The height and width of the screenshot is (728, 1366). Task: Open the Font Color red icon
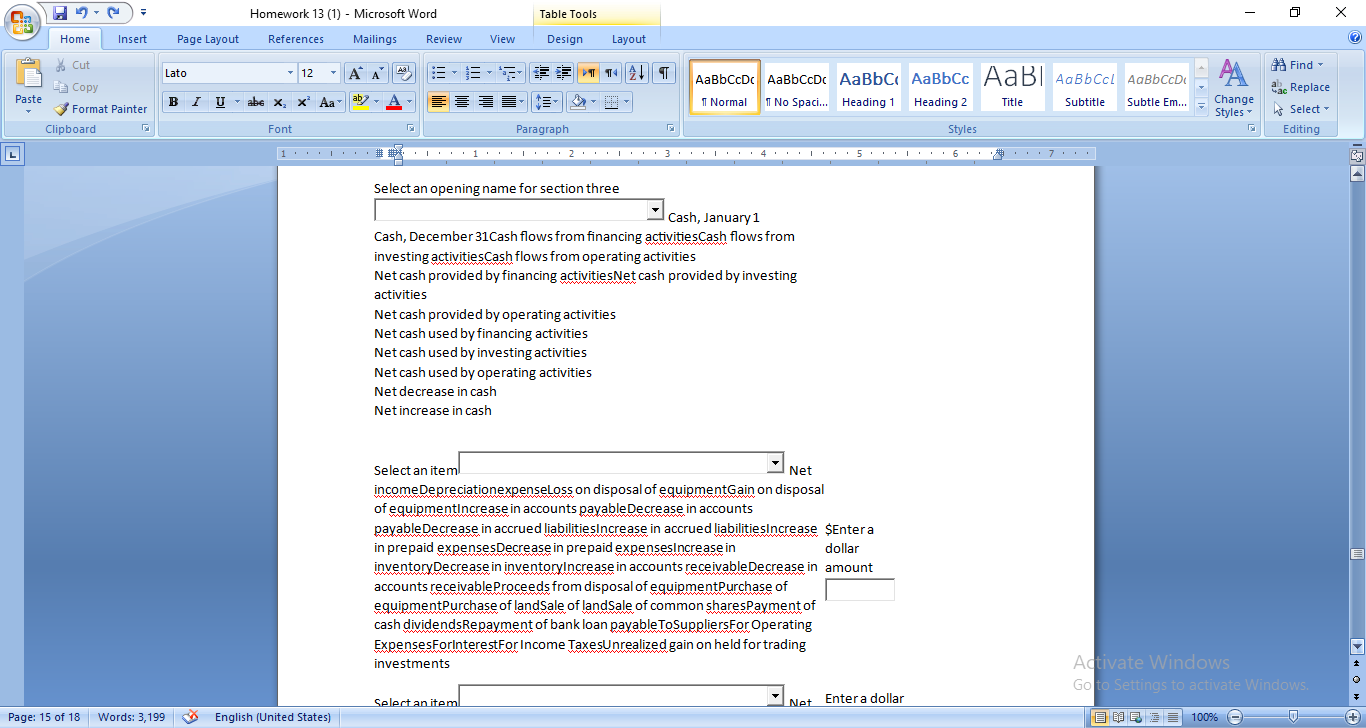pyautogui.click(x=395, y=102)
